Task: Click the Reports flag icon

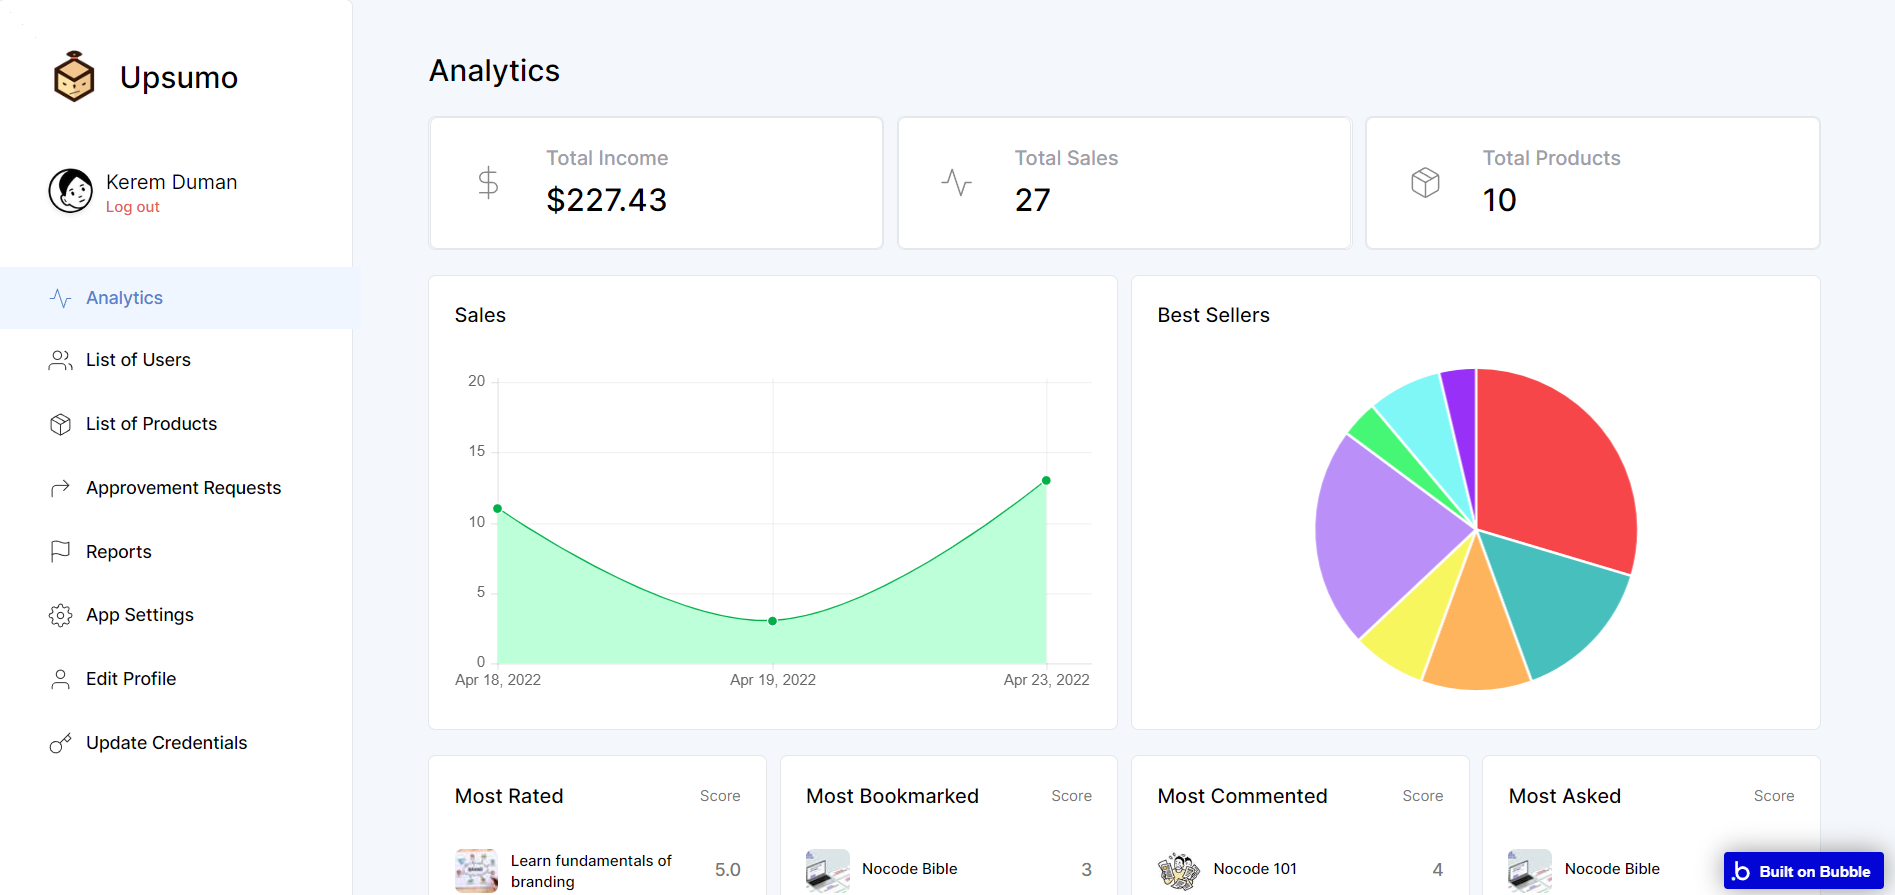Action: 60,552
